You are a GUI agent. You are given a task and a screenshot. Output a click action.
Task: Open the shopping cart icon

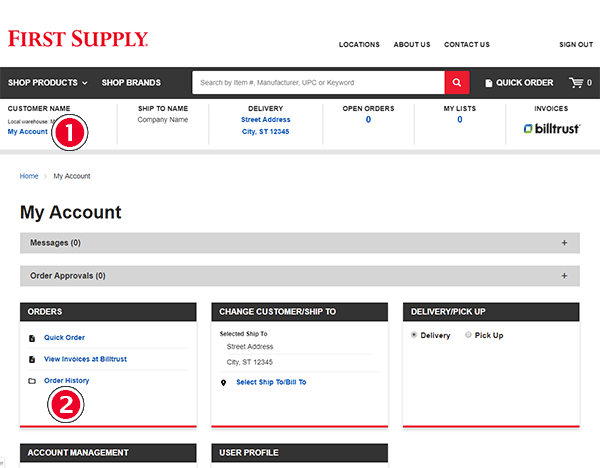(x=575, y=82)
